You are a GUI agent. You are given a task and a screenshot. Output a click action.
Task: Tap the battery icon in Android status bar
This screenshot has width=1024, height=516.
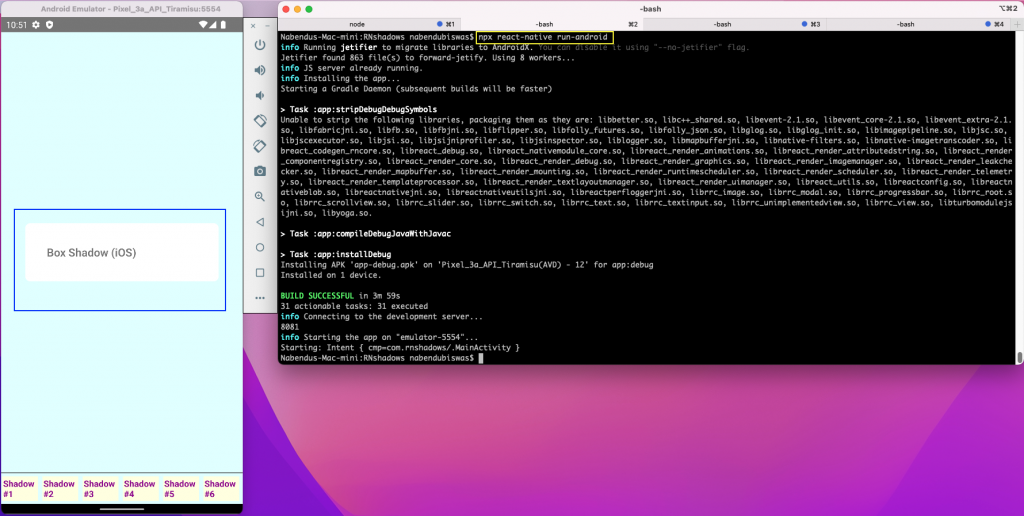[223, 24]
